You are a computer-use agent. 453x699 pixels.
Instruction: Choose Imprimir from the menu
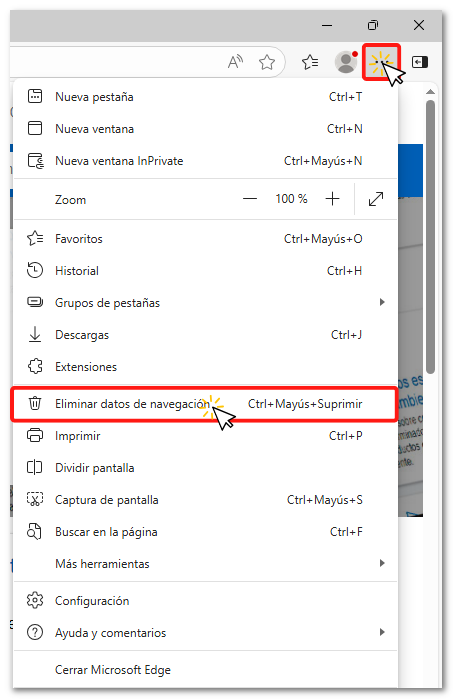coord(205,436)
